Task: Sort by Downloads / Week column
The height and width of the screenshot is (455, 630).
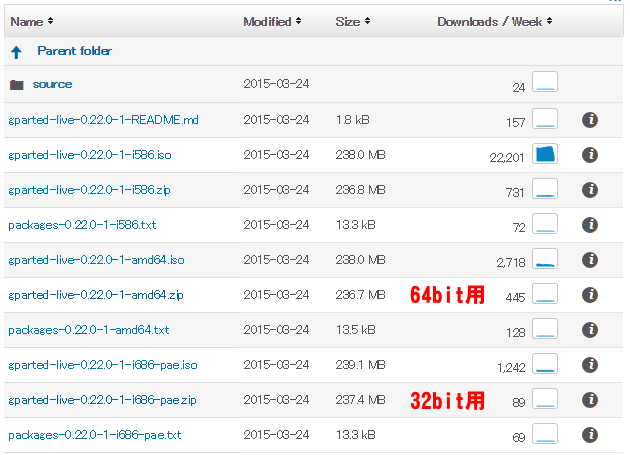Action: [495, 22]
